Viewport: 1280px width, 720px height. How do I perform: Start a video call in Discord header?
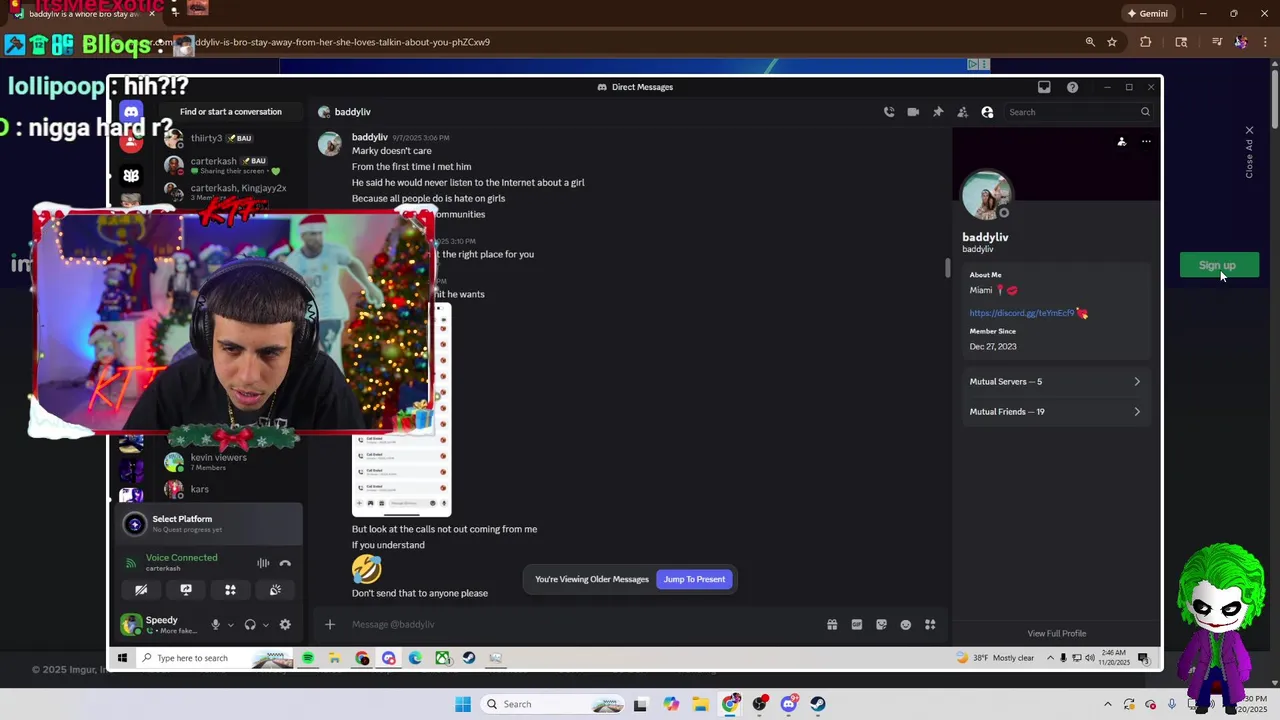click(913, 112)
